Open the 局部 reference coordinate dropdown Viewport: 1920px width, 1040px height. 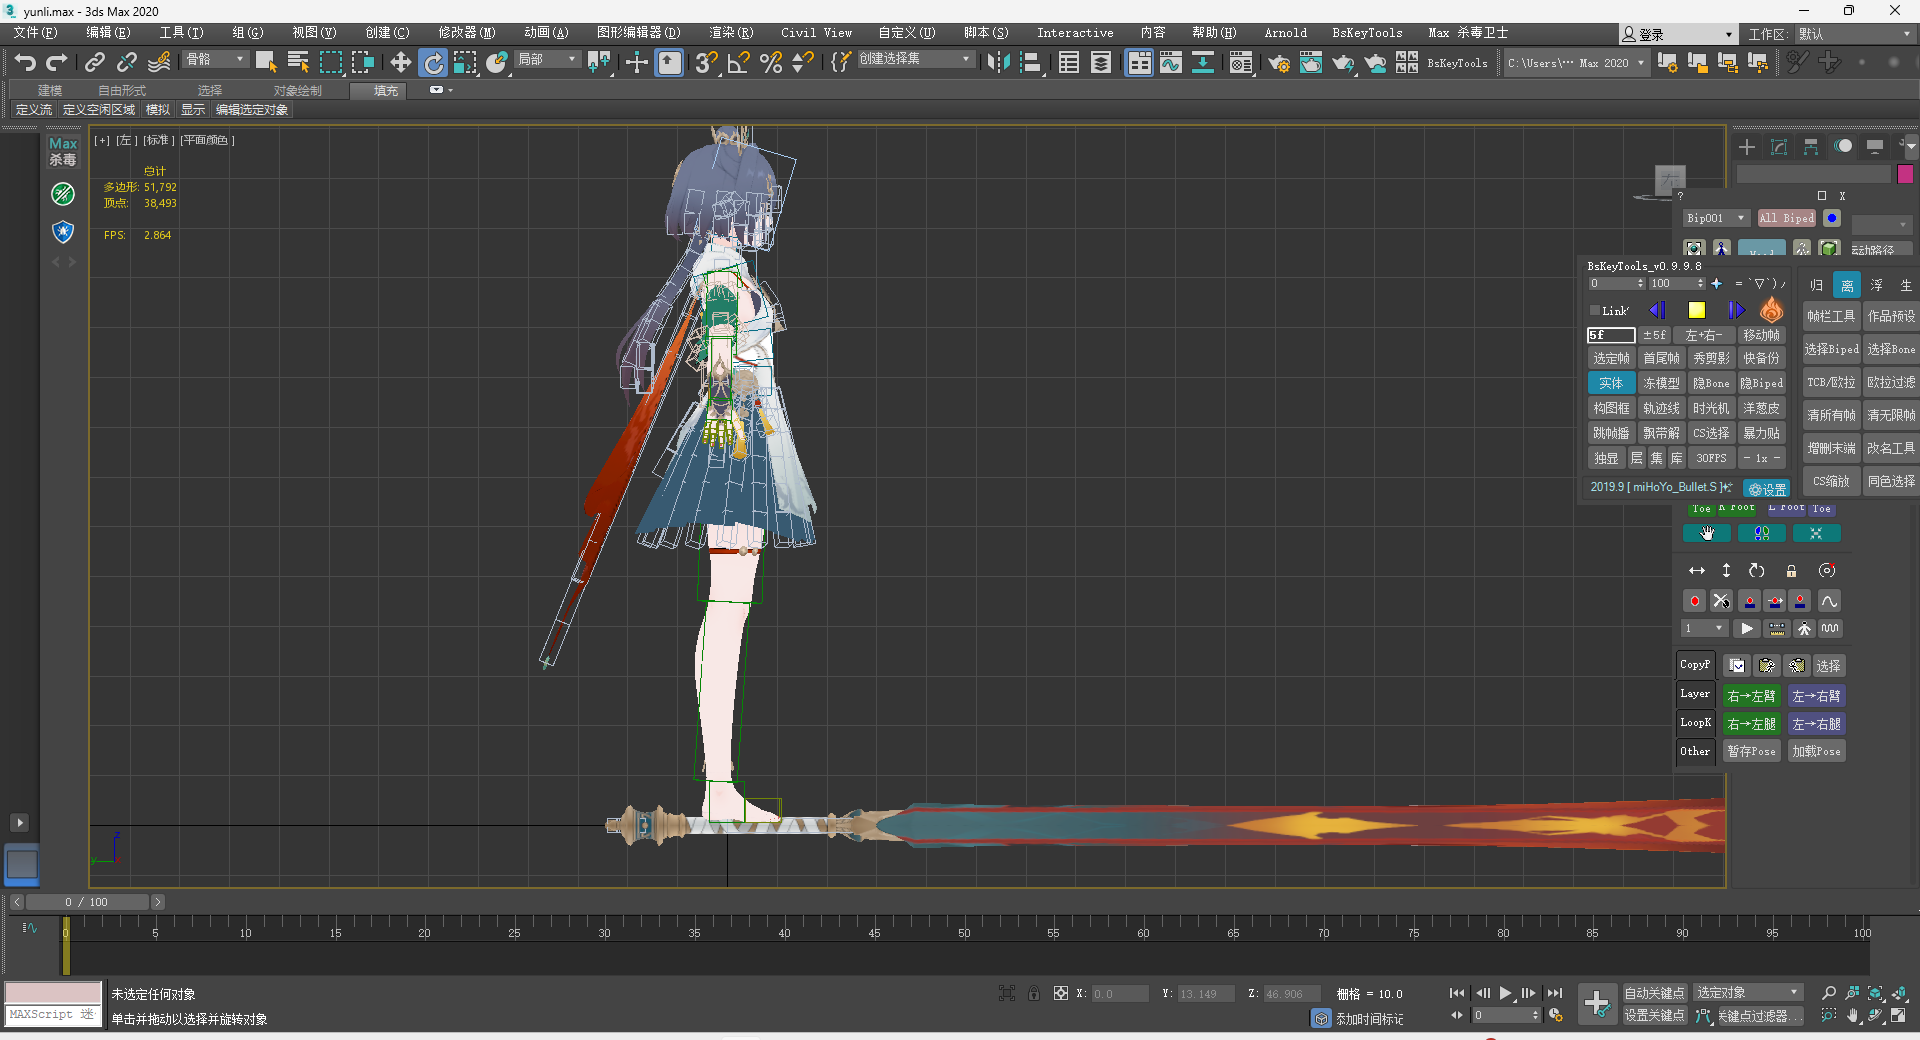pyautogui.click(x=547, y=60)
